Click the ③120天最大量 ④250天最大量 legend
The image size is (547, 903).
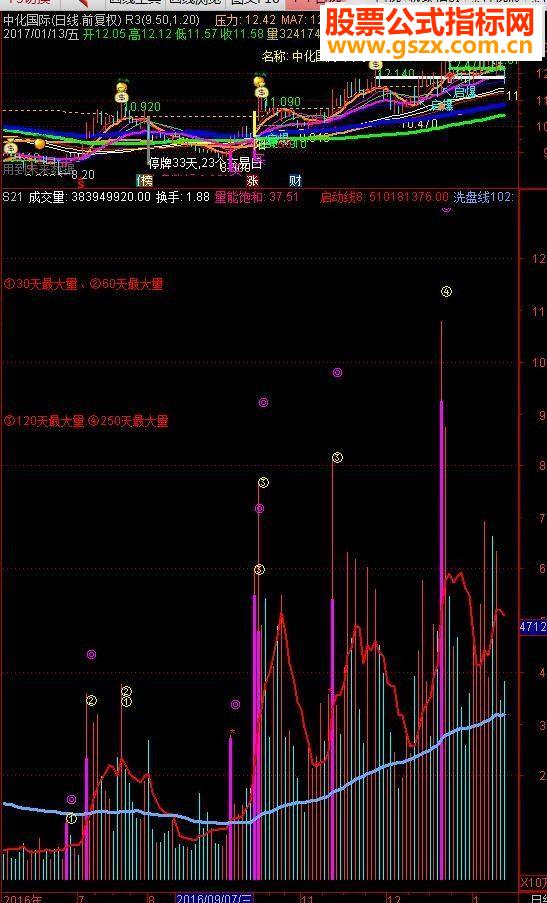pos(86,421)
